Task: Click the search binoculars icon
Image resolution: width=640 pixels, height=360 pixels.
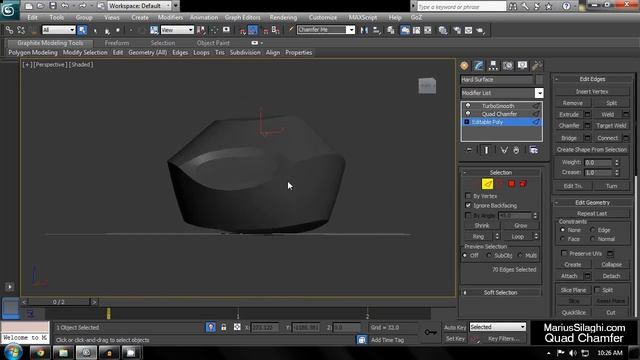Action: (x=513, y=6)
